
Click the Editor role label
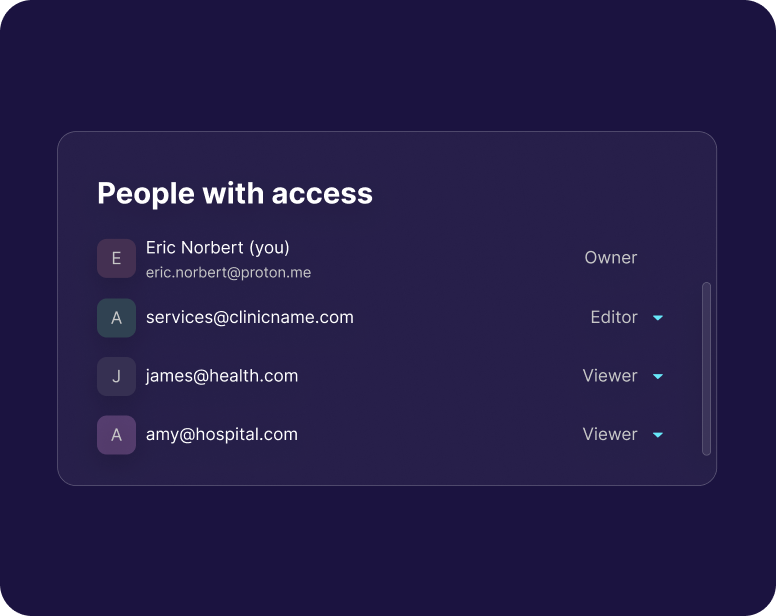[x=613, y=317]
